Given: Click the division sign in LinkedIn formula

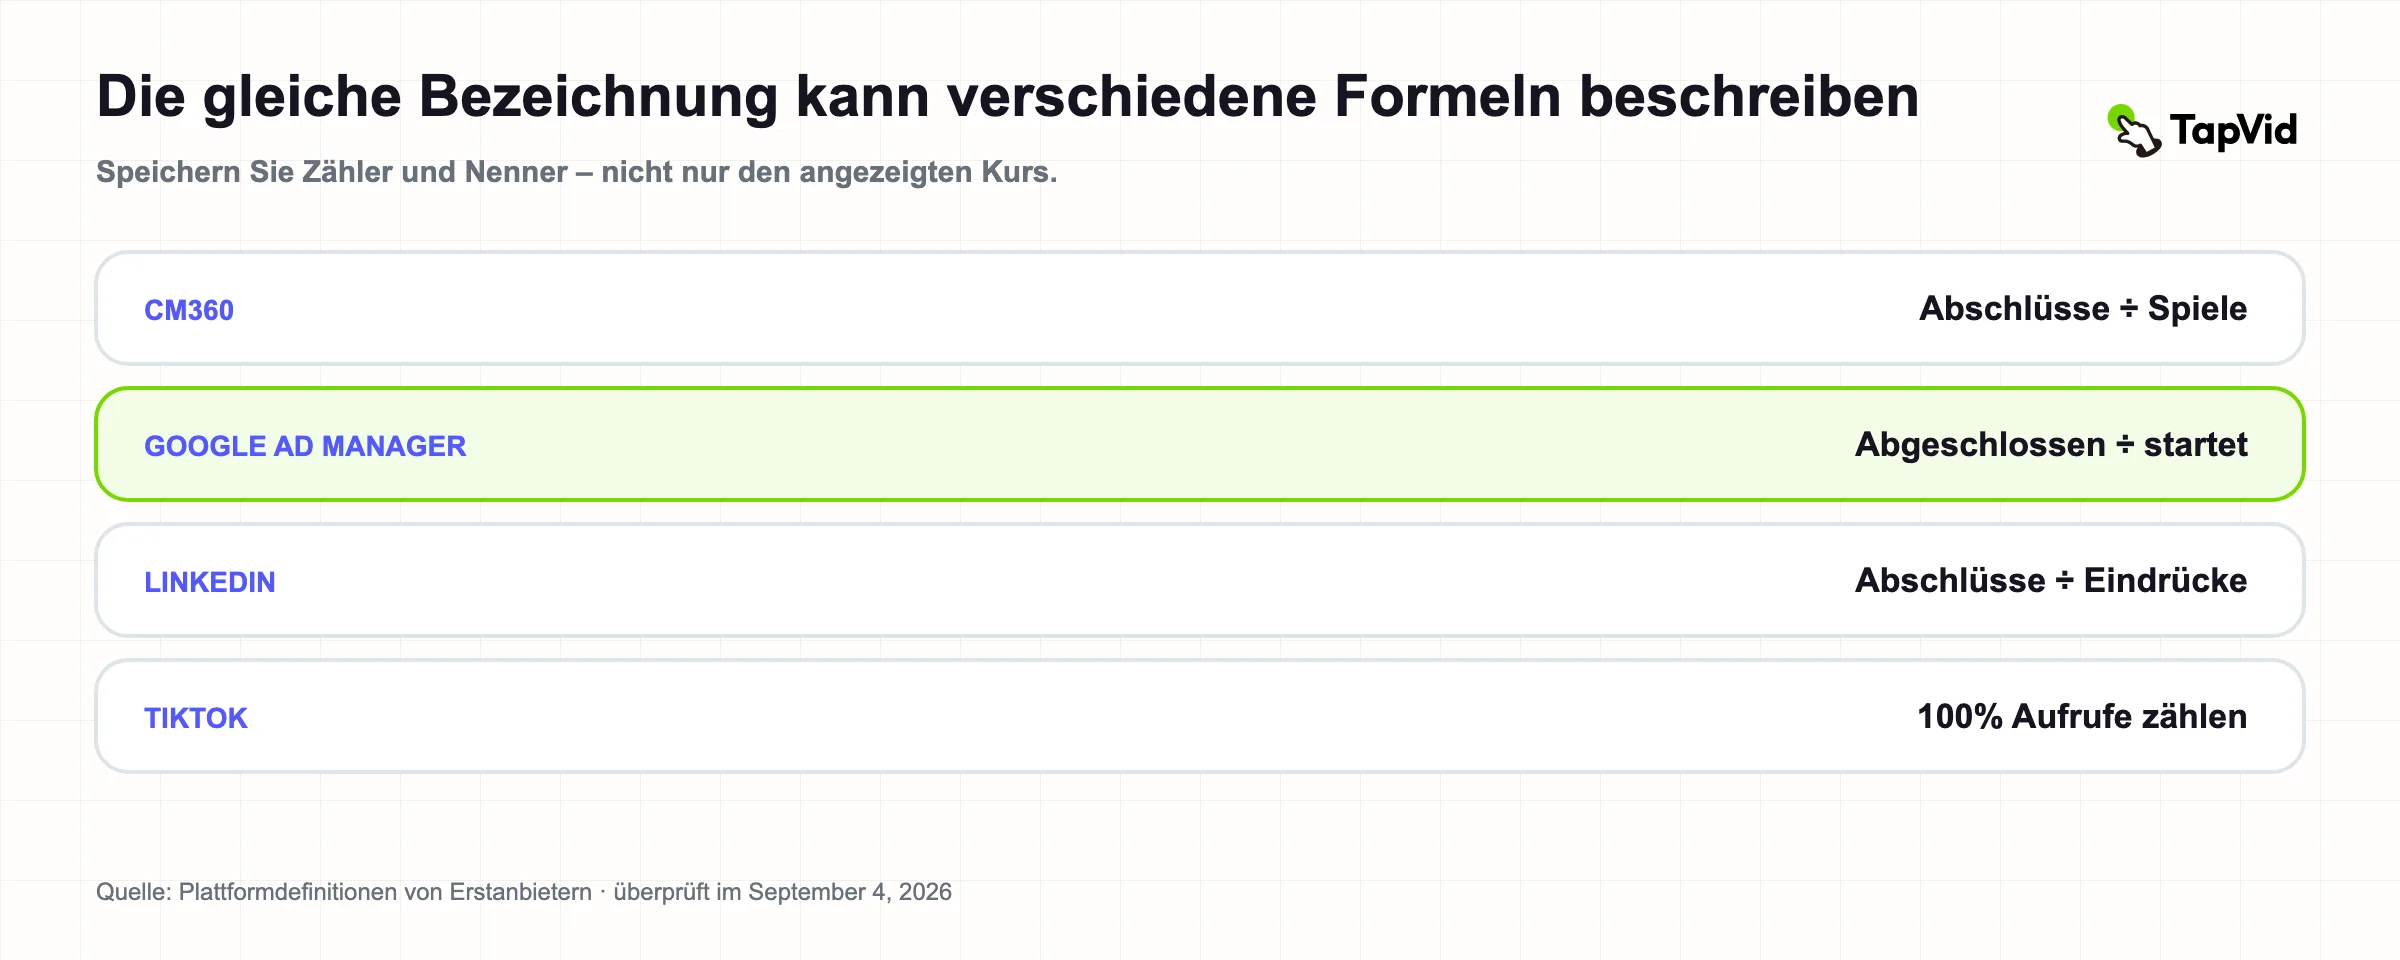Looking at the screenshot, I should click(x=2065, y=581).
